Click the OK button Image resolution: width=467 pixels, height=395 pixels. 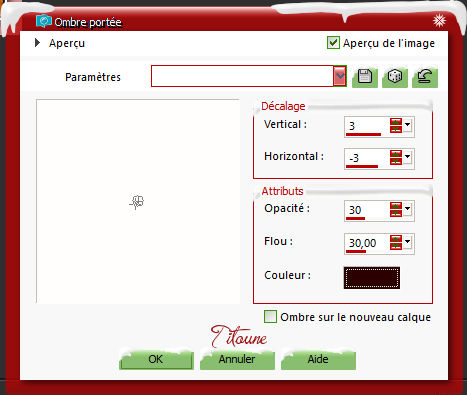click(156, 360)
